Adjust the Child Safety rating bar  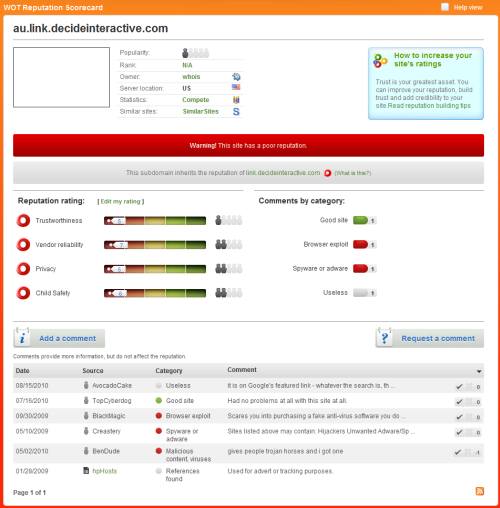point(155,293)
